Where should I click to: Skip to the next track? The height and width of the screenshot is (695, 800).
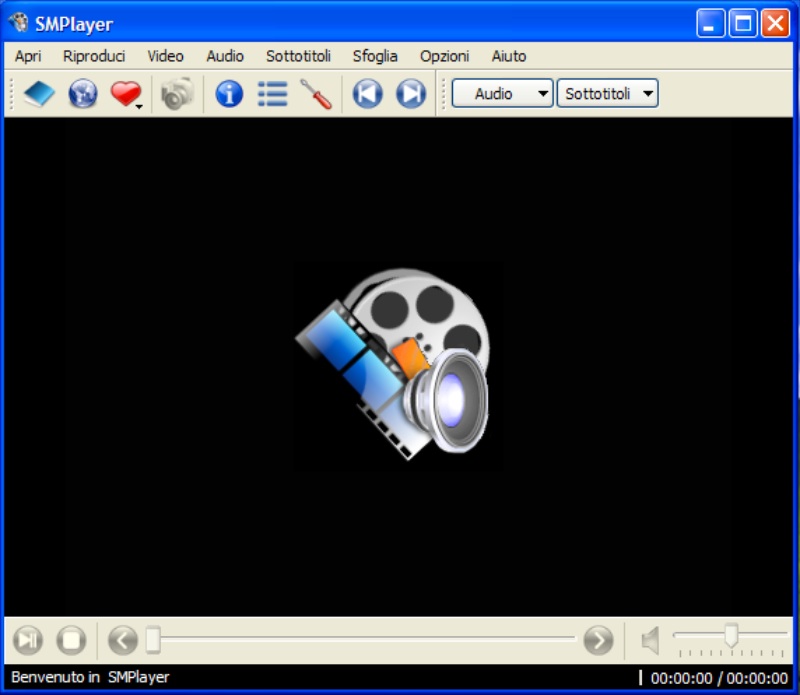click(x=410, y=94)
